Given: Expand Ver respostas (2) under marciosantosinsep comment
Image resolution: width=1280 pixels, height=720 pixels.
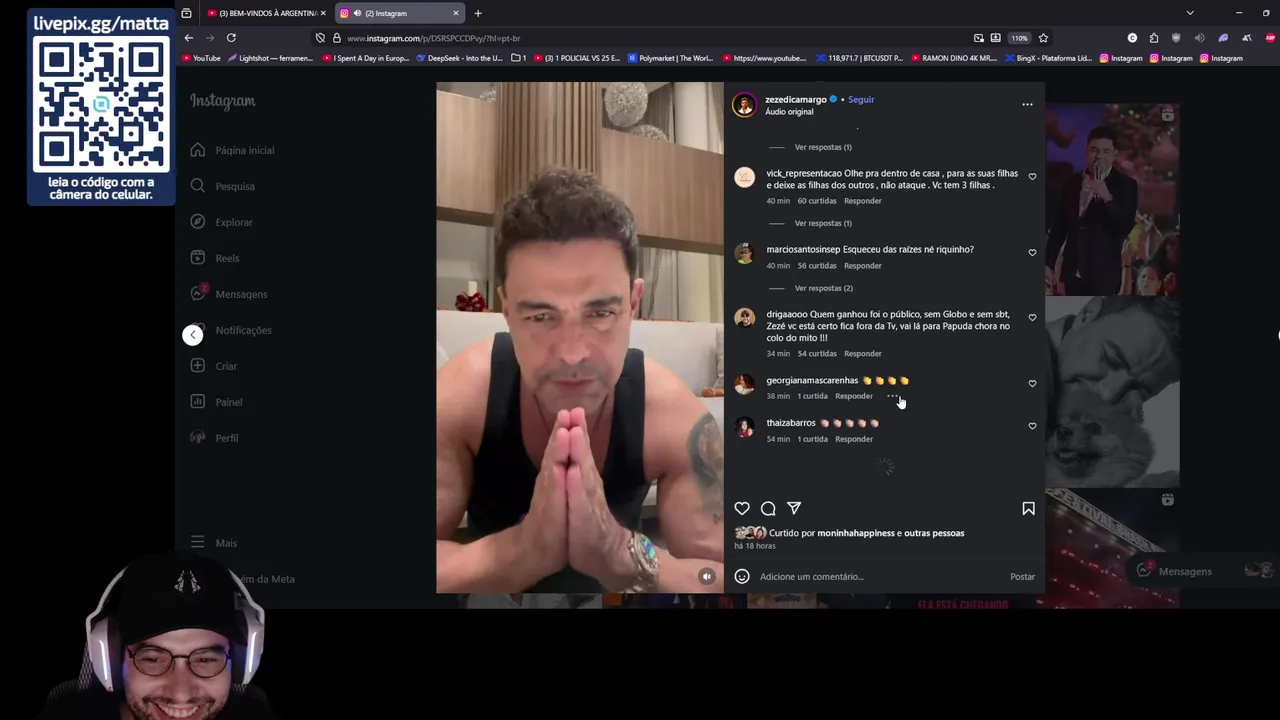Looking at the screenshot, I should tap(823, 288).
